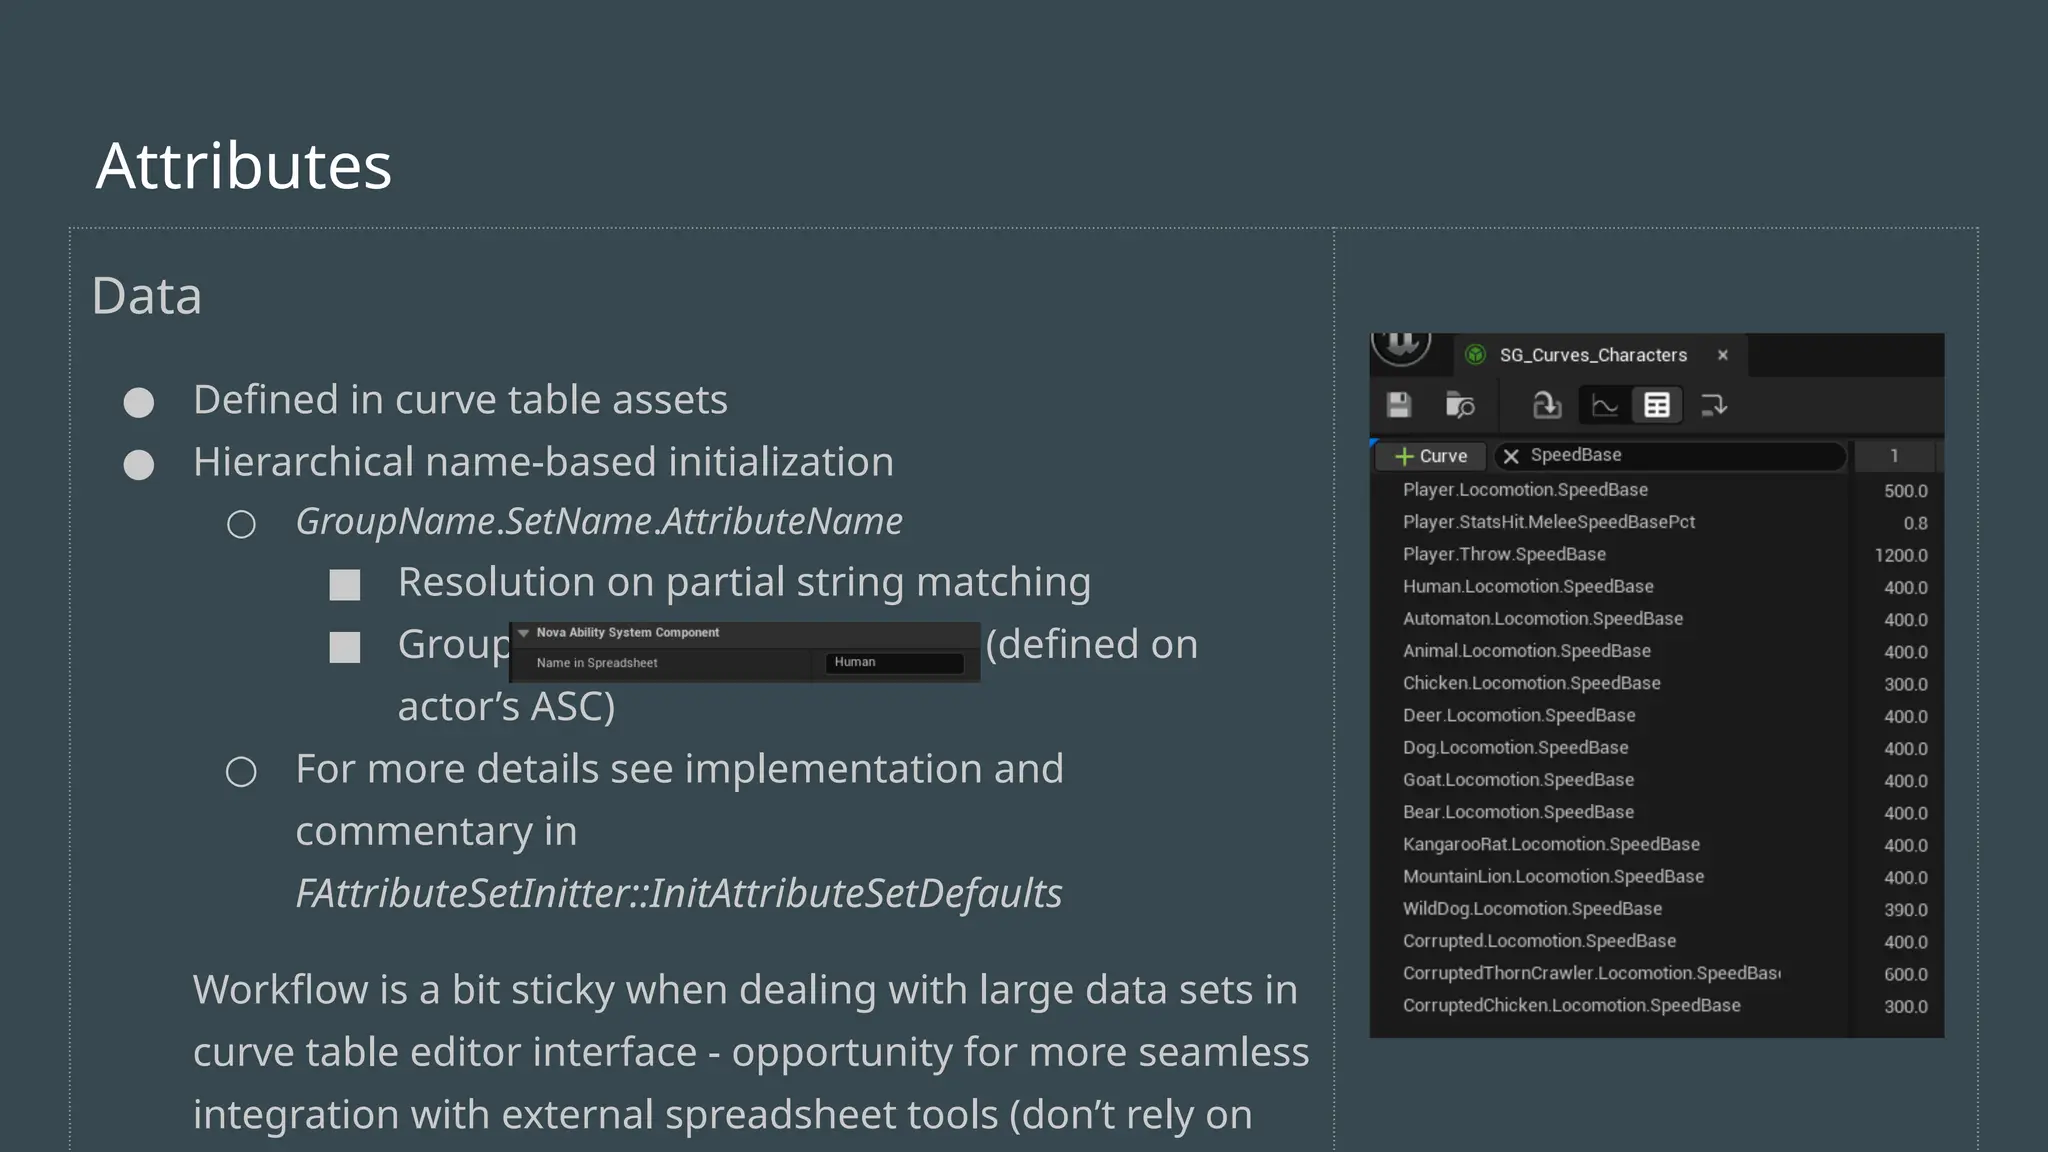Viewport: 2048px width, 1152px height.
Task: Select the Animal.Locomotion.SpeedBase row
Action: point(1656,651)
